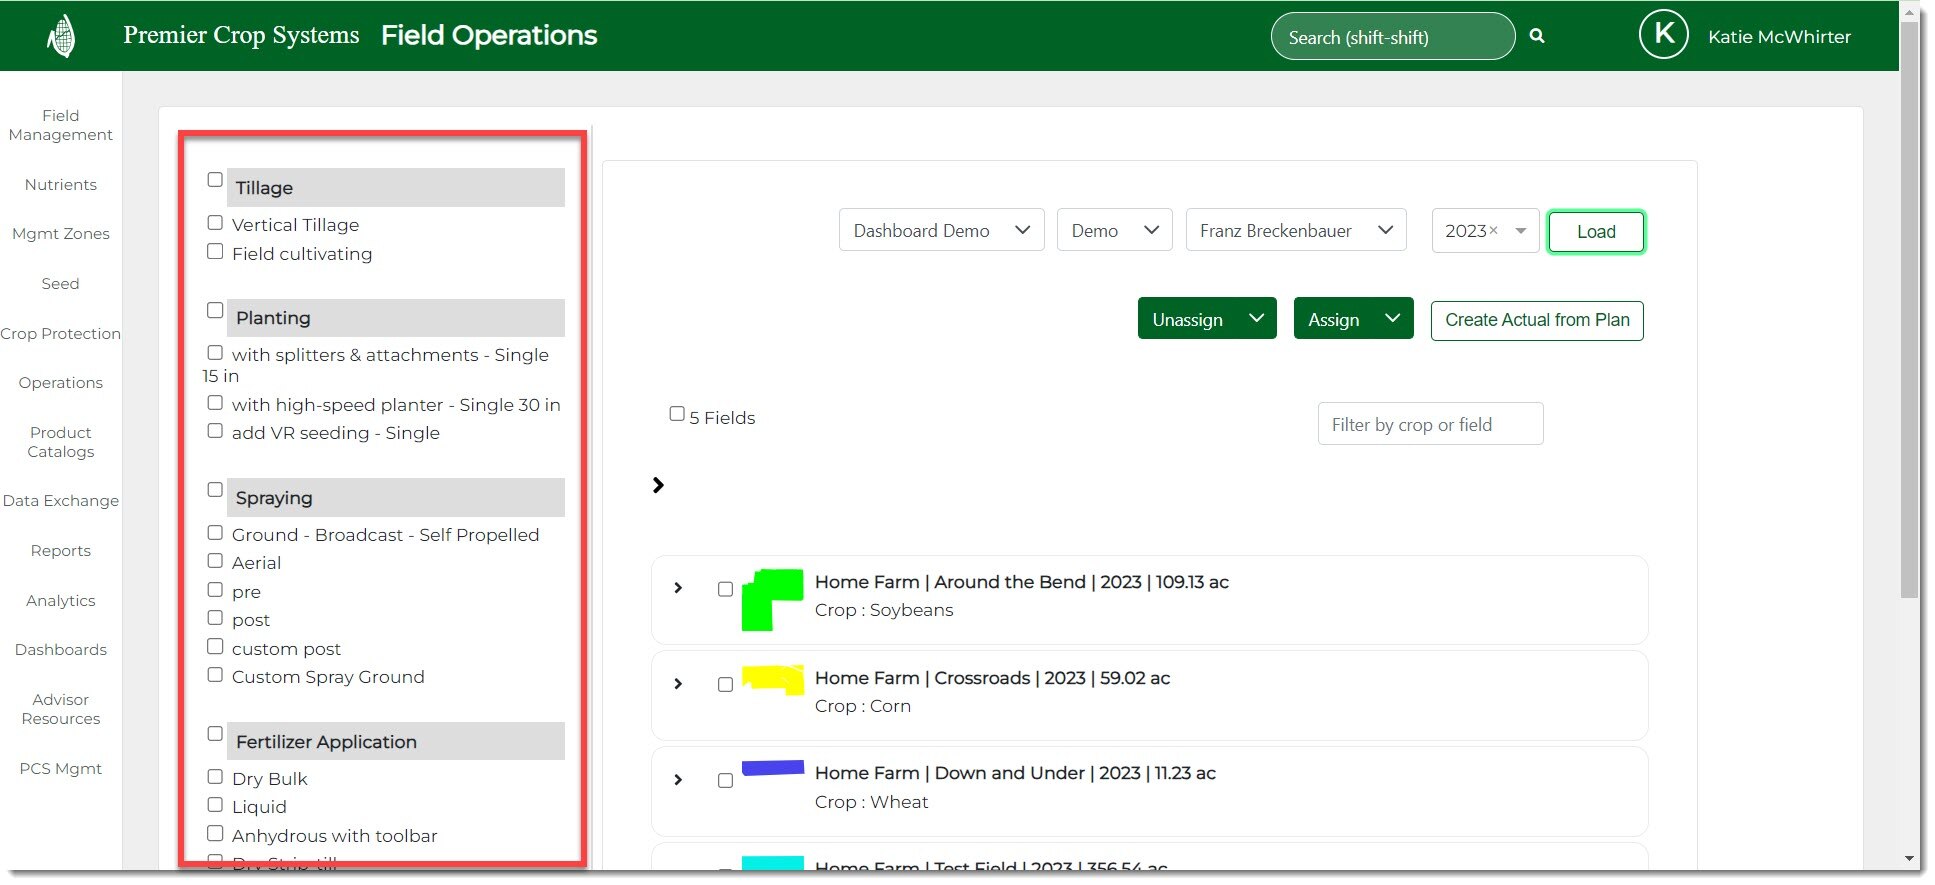Tick the Dry Bulk fertilizer checkbox
The image size is (1935, 885).
[x=215, y=777]
